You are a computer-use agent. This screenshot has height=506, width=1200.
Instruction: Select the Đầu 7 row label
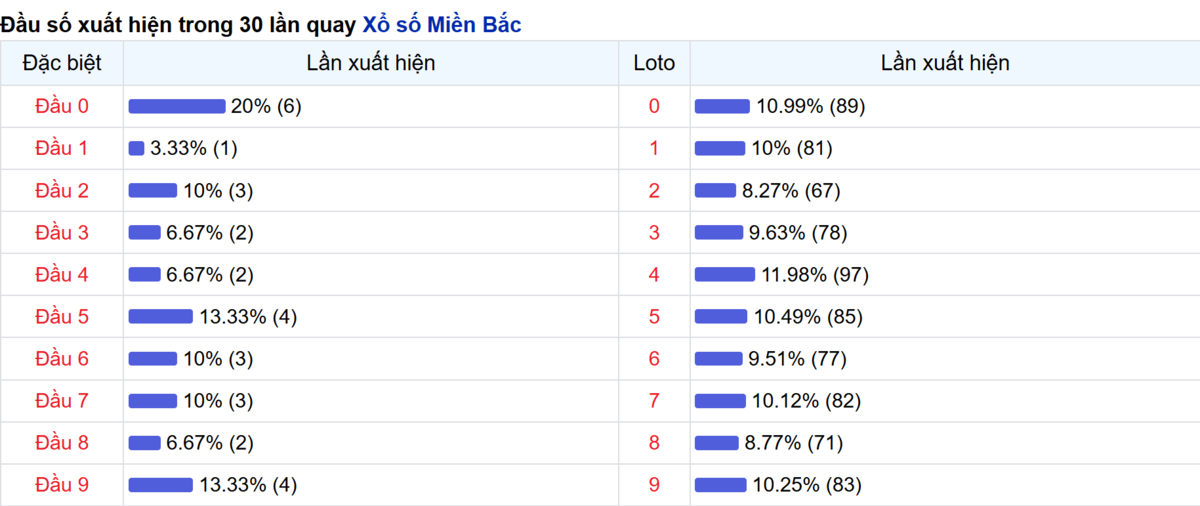click(x=62, y=401)
